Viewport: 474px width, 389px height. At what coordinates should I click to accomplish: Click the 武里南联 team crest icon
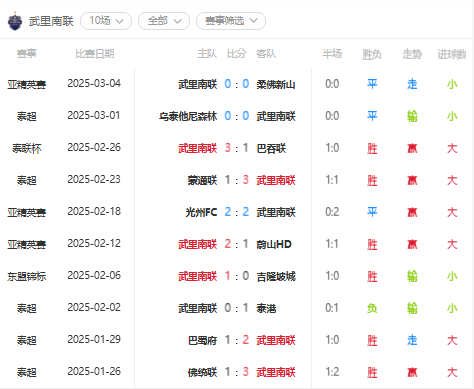(x=15, y=21)
